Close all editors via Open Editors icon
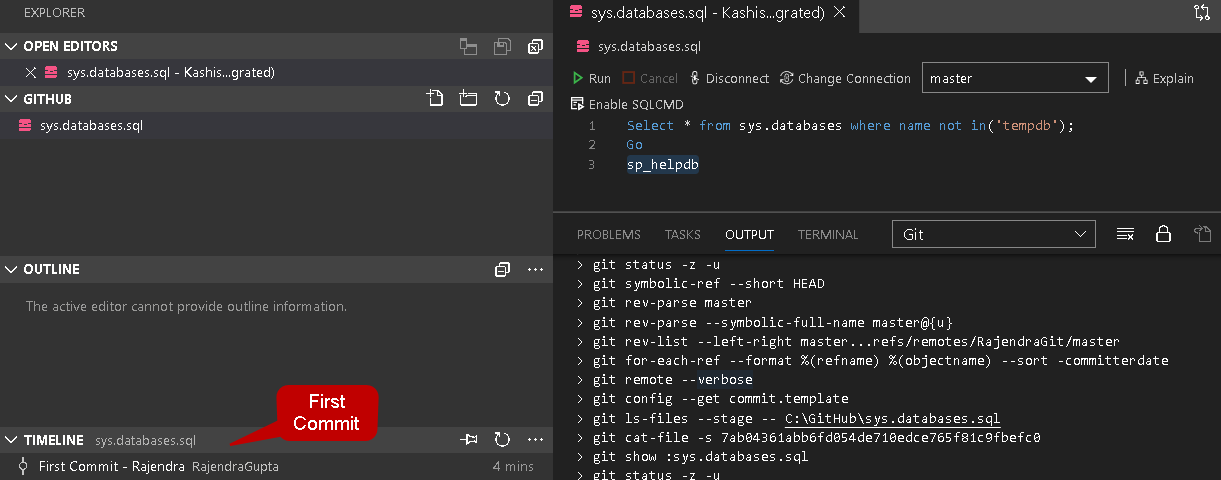1221x480 pixels. 536,46
